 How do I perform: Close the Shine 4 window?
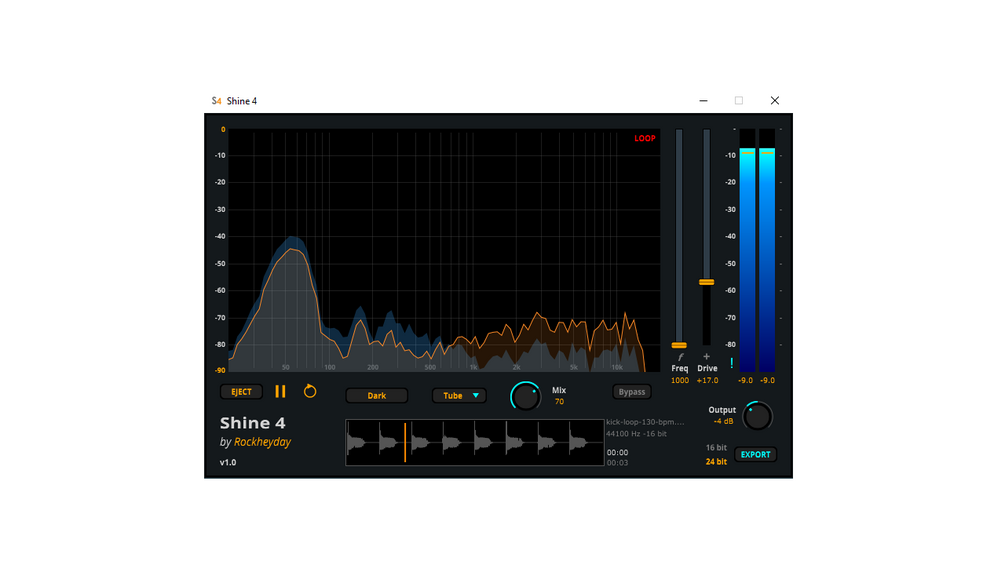(x=774, y=101)
